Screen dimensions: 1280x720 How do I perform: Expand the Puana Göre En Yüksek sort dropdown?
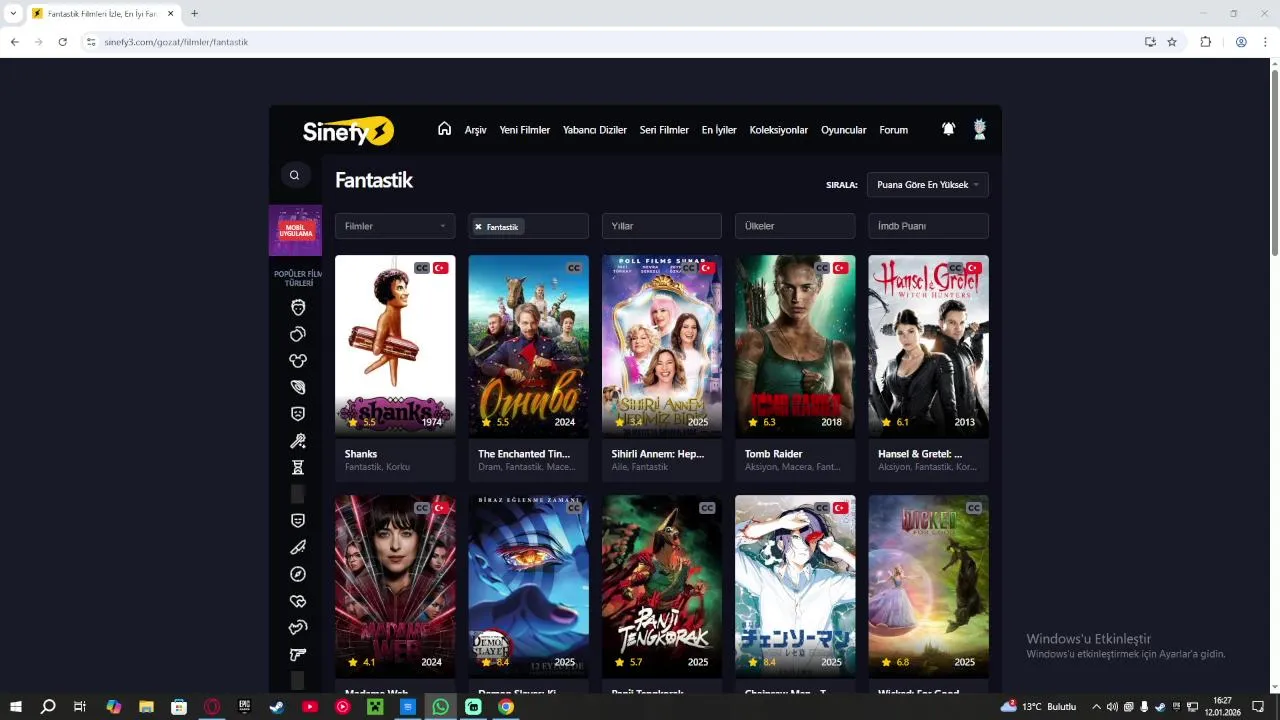coord(928,185)
